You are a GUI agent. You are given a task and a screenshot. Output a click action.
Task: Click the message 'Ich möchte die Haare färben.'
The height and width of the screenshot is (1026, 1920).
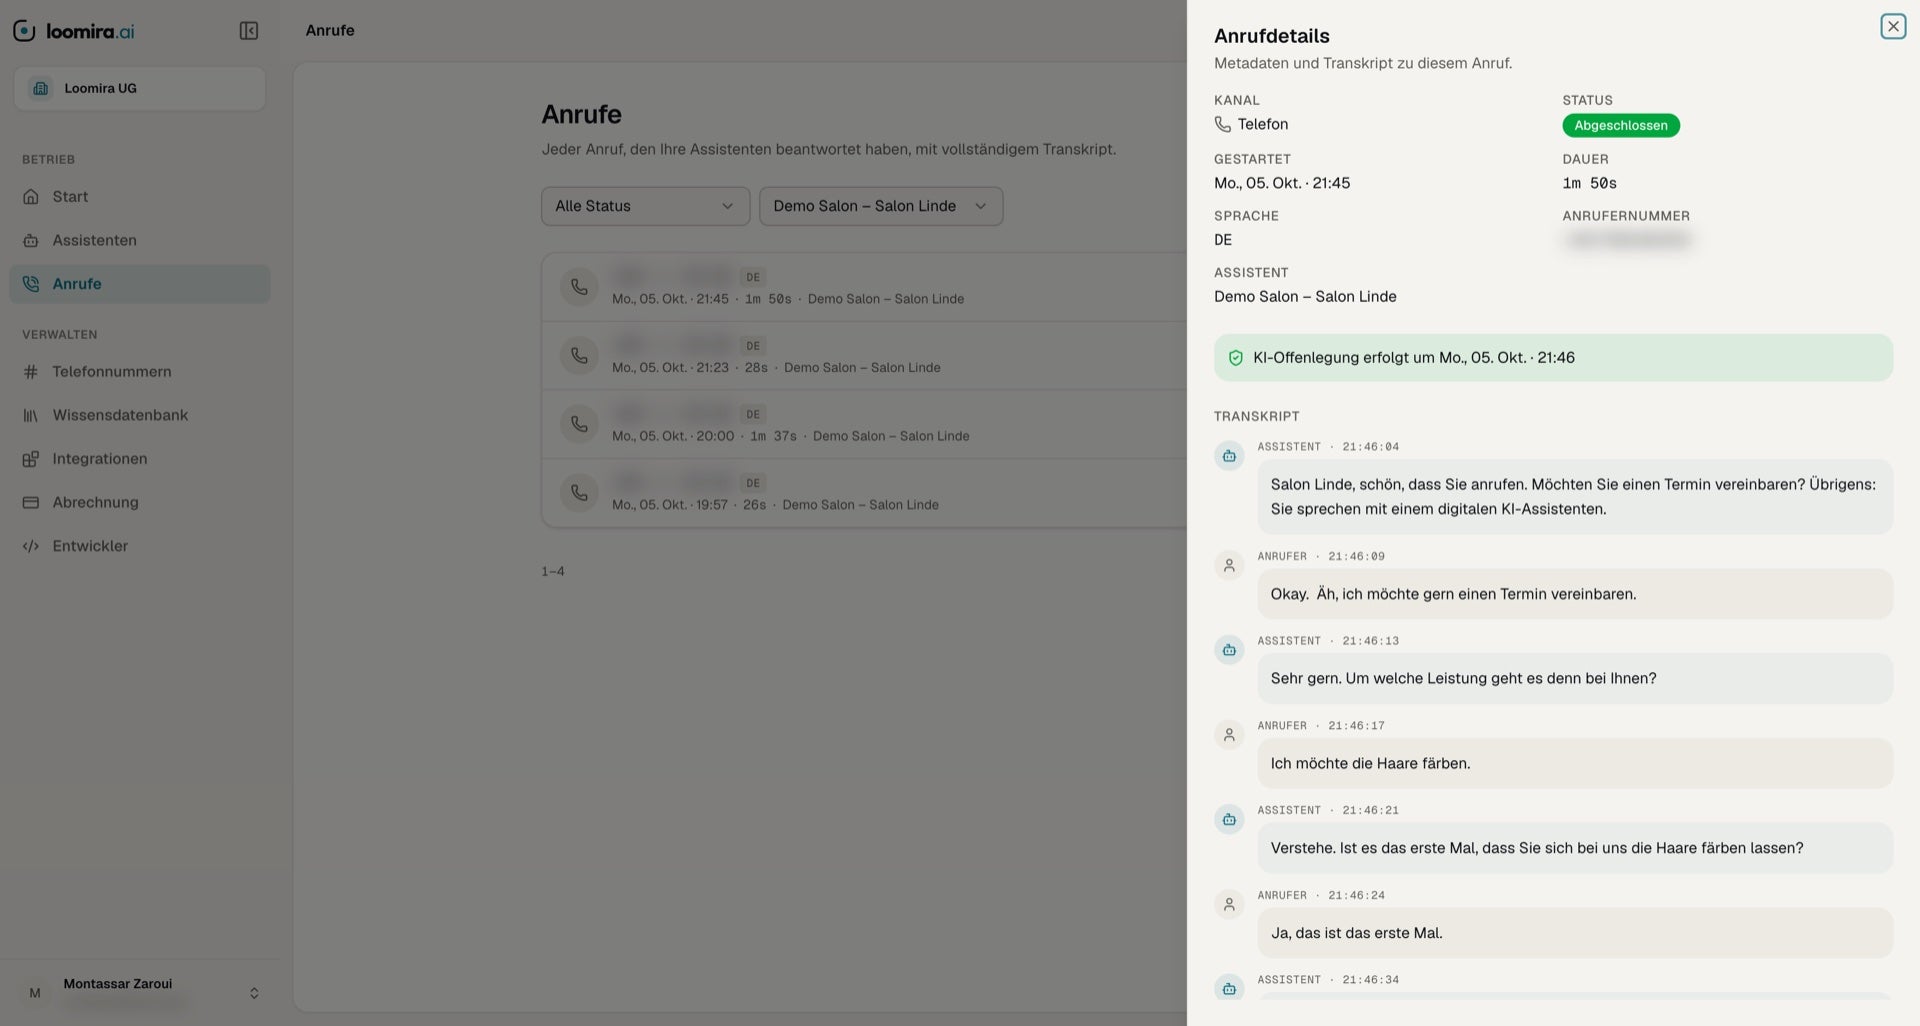point(1575,763)
